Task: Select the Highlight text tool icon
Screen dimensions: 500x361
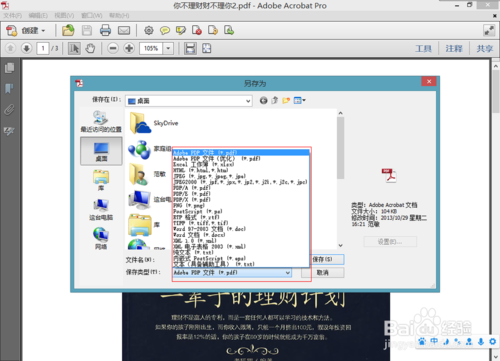Action: tap(181, 31)
